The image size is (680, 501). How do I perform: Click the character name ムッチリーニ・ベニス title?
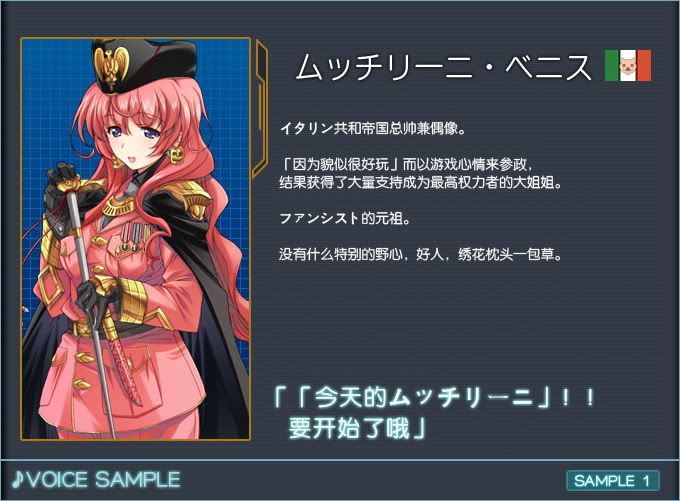click(x=443, y=67)
